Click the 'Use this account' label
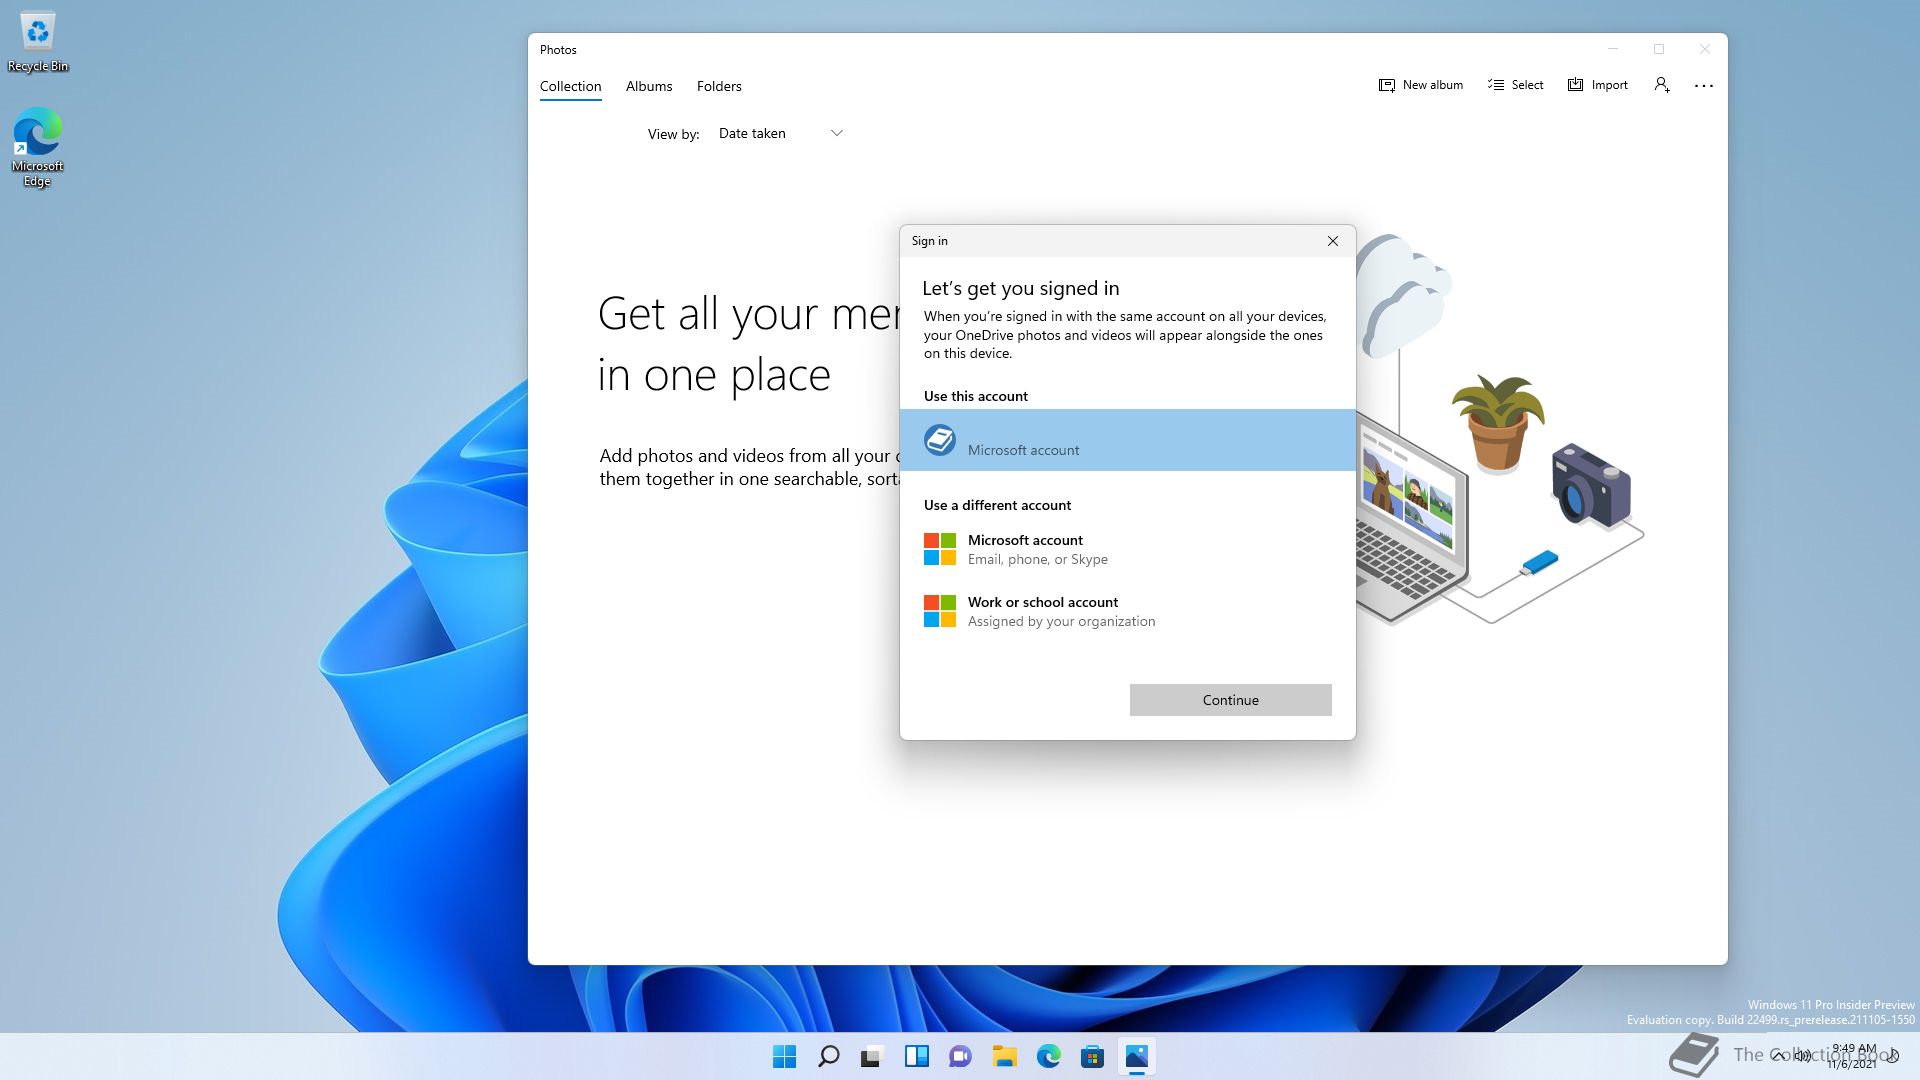The image size is (1920, 1080). coord(976,396)
